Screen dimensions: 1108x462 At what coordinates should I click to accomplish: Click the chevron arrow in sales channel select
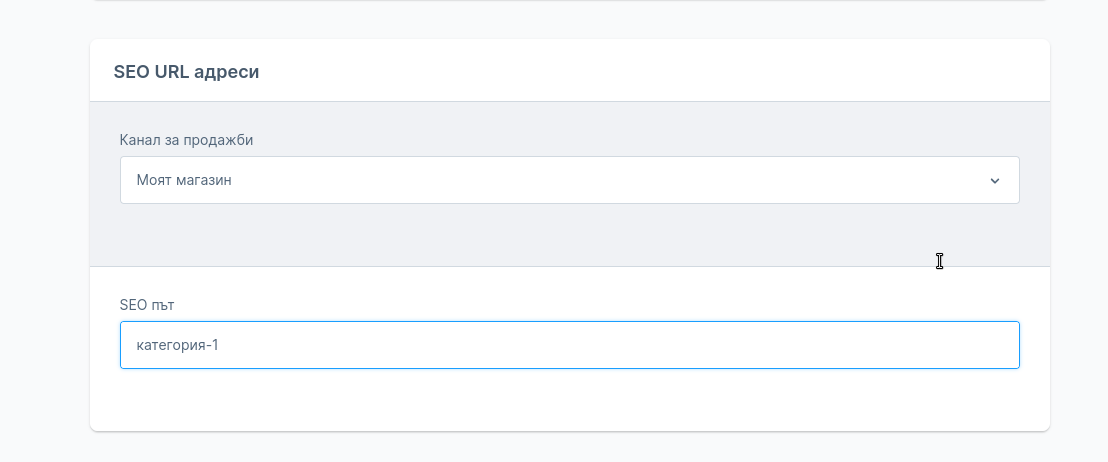pyautogui.click(x=994, y=181)
